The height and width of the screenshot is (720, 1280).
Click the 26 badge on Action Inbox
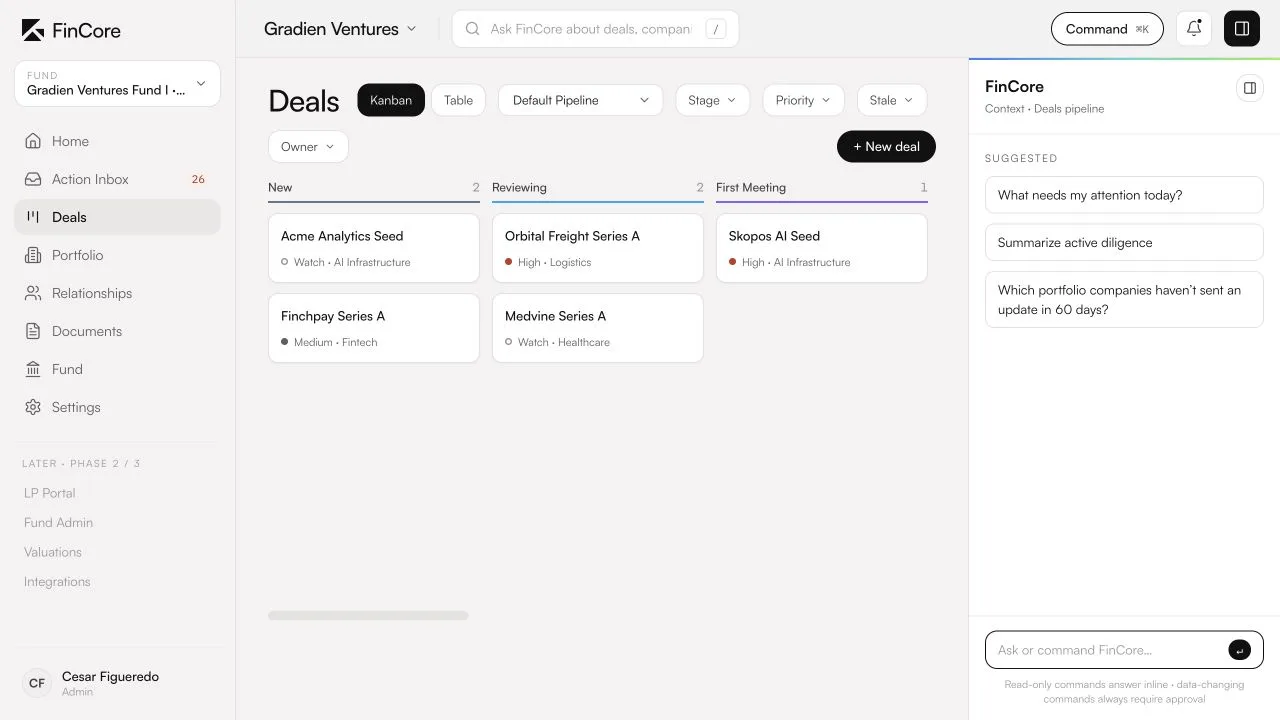pos(198,179)
